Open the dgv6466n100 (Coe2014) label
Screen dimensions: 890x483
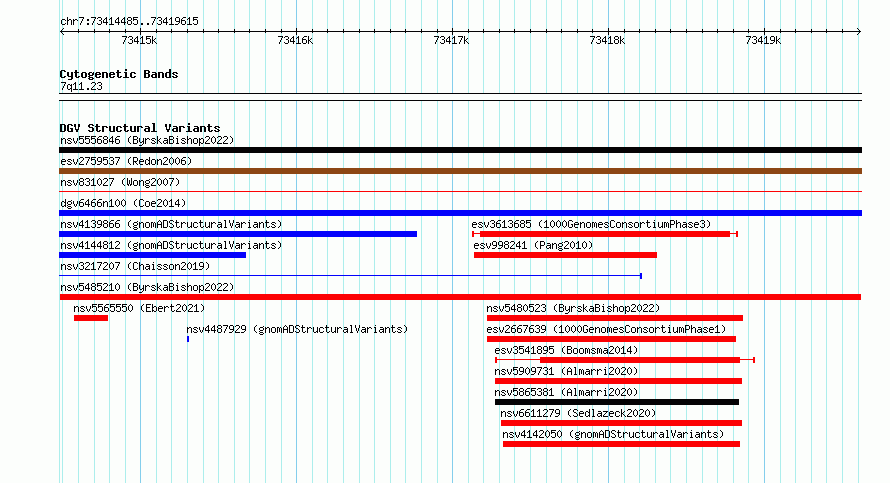(123, 203)
